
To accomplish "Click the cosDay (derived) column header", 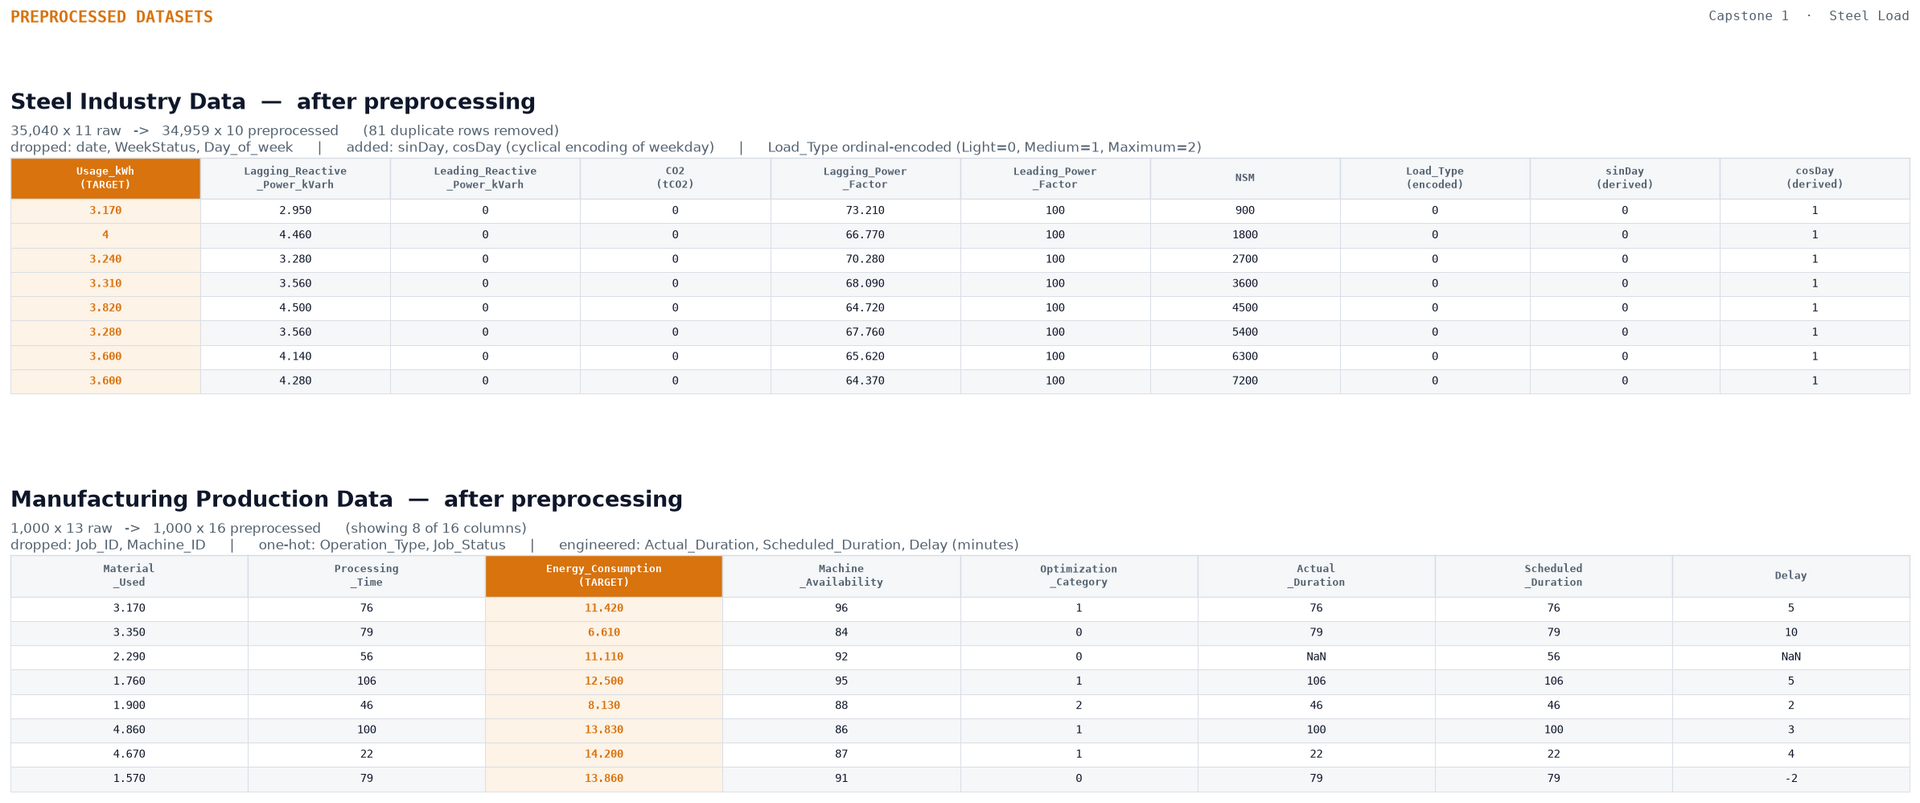I will coord(1815,178).
